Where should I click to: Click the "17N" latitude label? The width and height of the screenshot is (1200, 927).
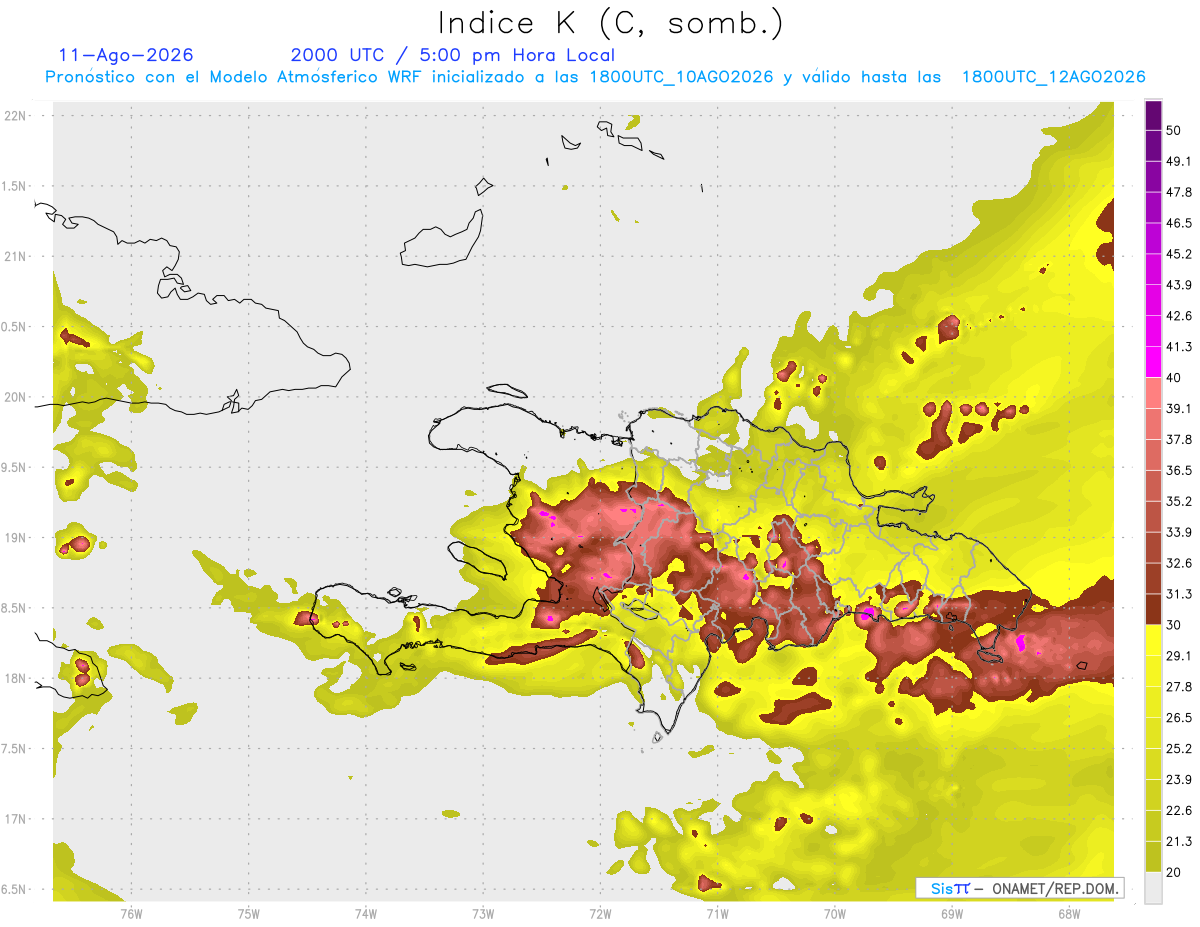16,820
